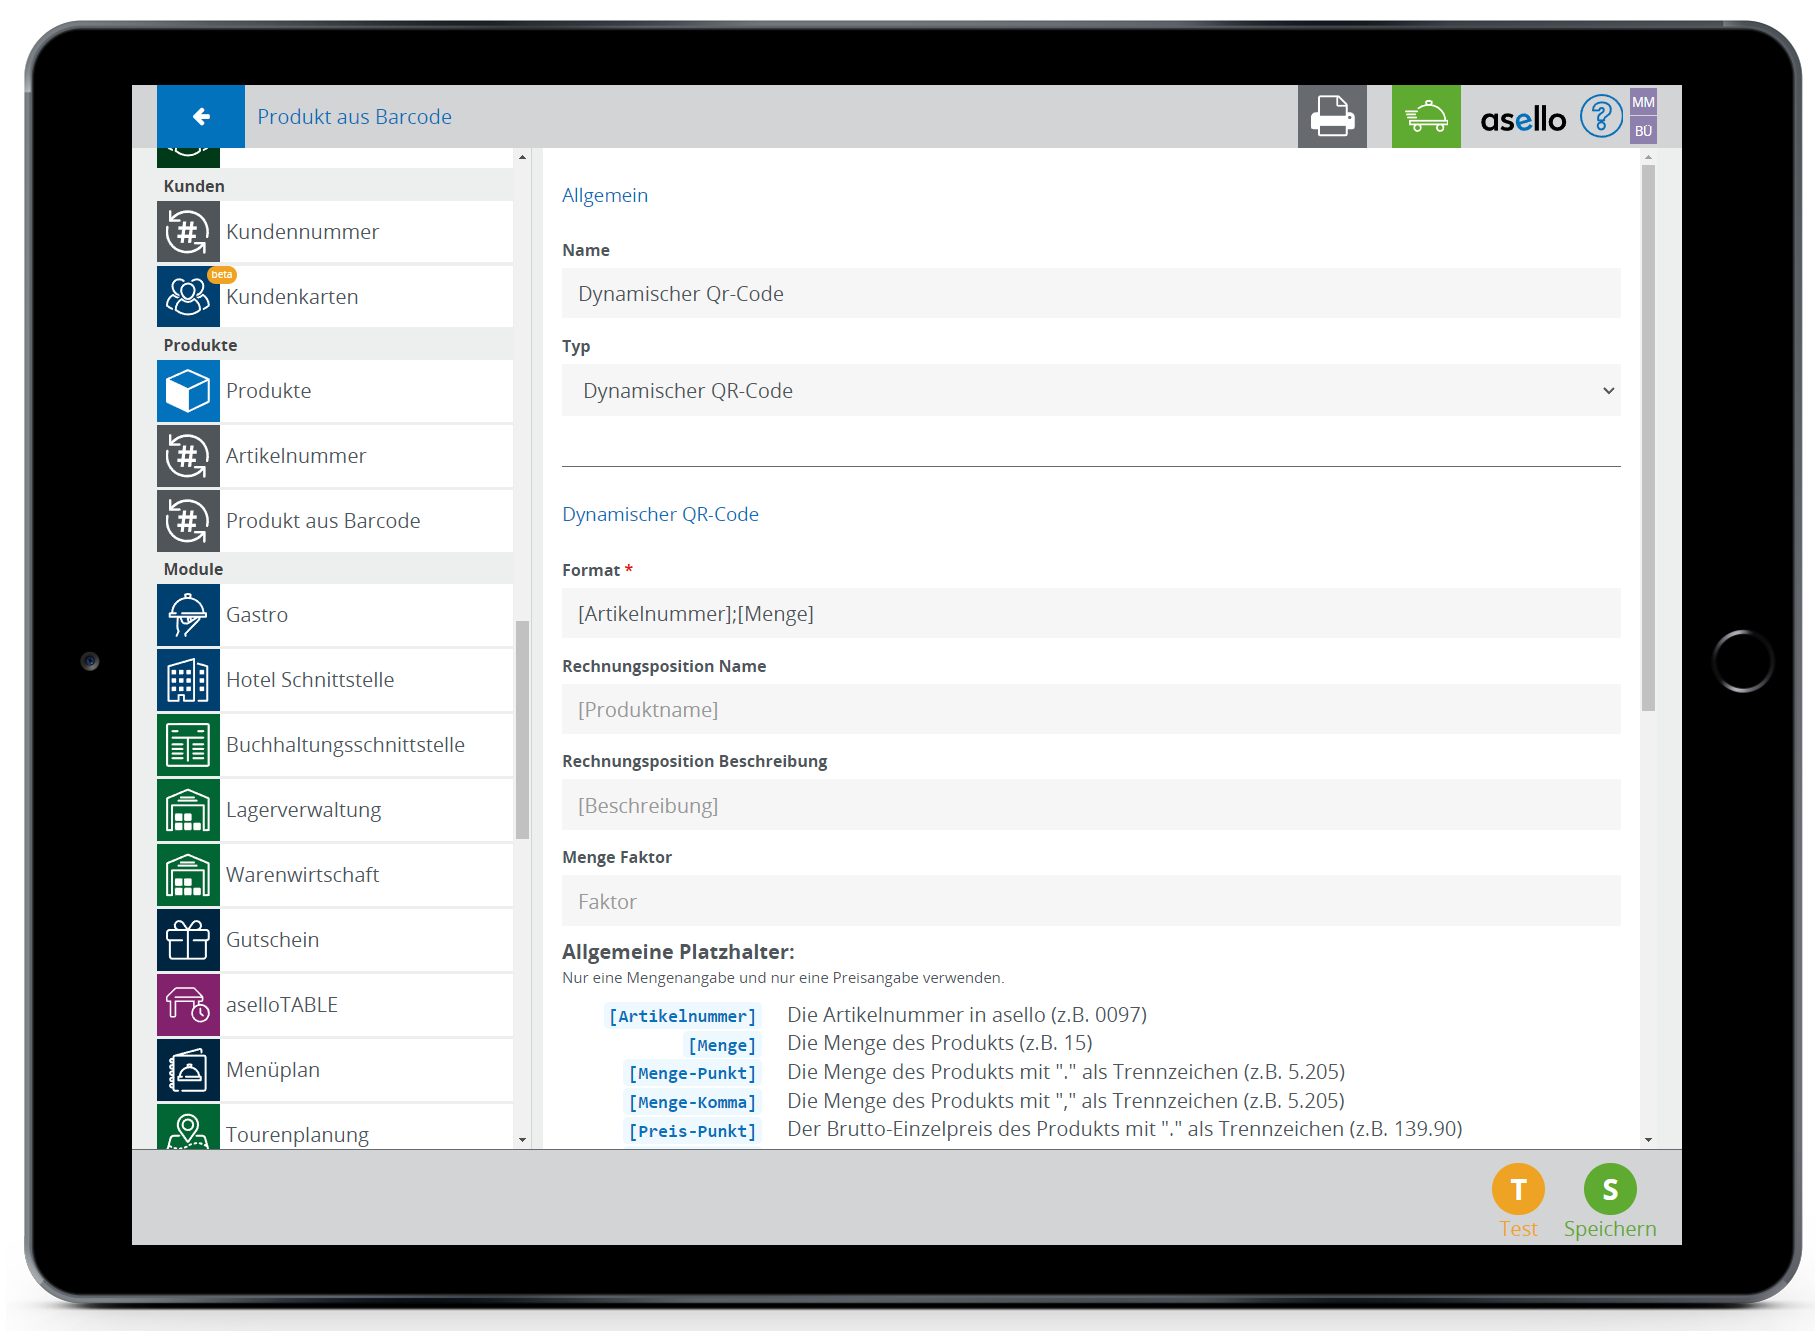Open Kundenkarten people icon

[188, 296]
